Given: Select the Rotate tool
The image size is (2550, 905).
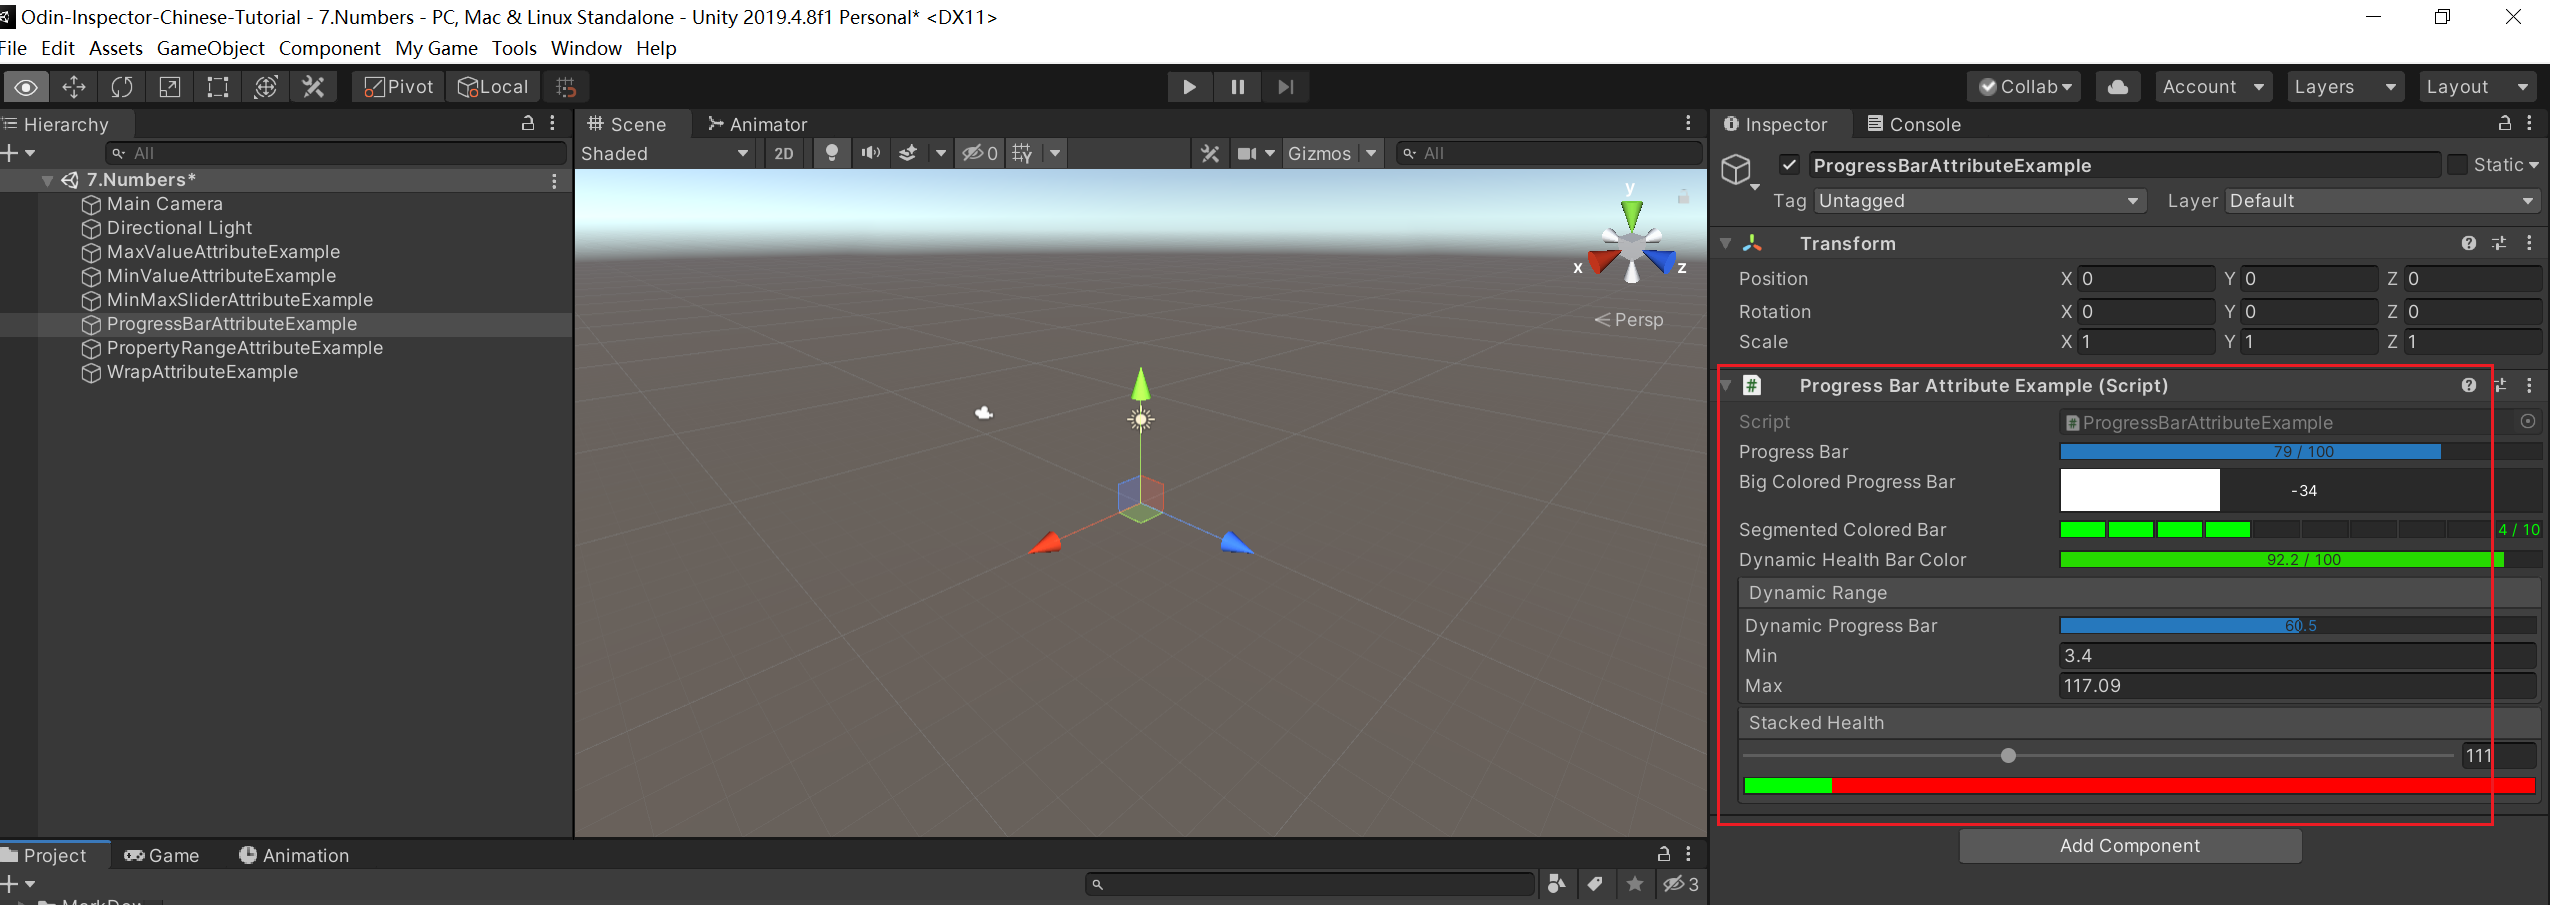Looking at the screenshot, I should pyautogui.click(x=122, y=87).
